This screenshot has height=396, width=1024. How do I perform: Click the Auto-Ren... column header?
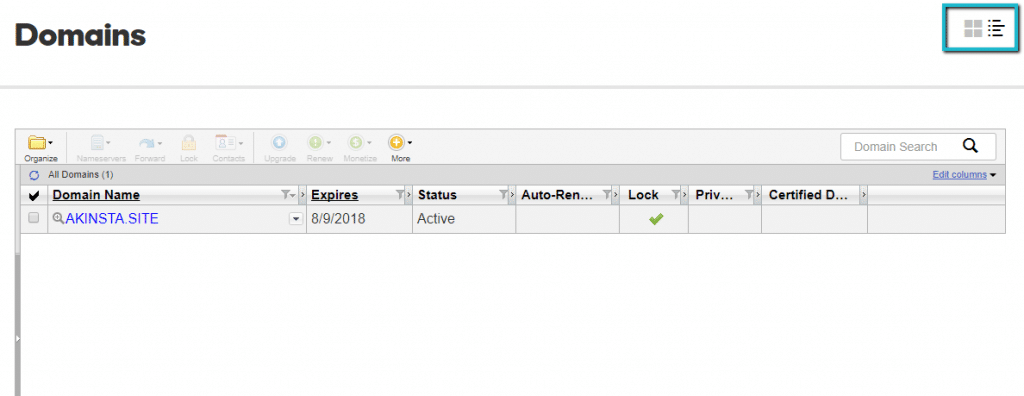pyautogui.click(x=556, y=195)
